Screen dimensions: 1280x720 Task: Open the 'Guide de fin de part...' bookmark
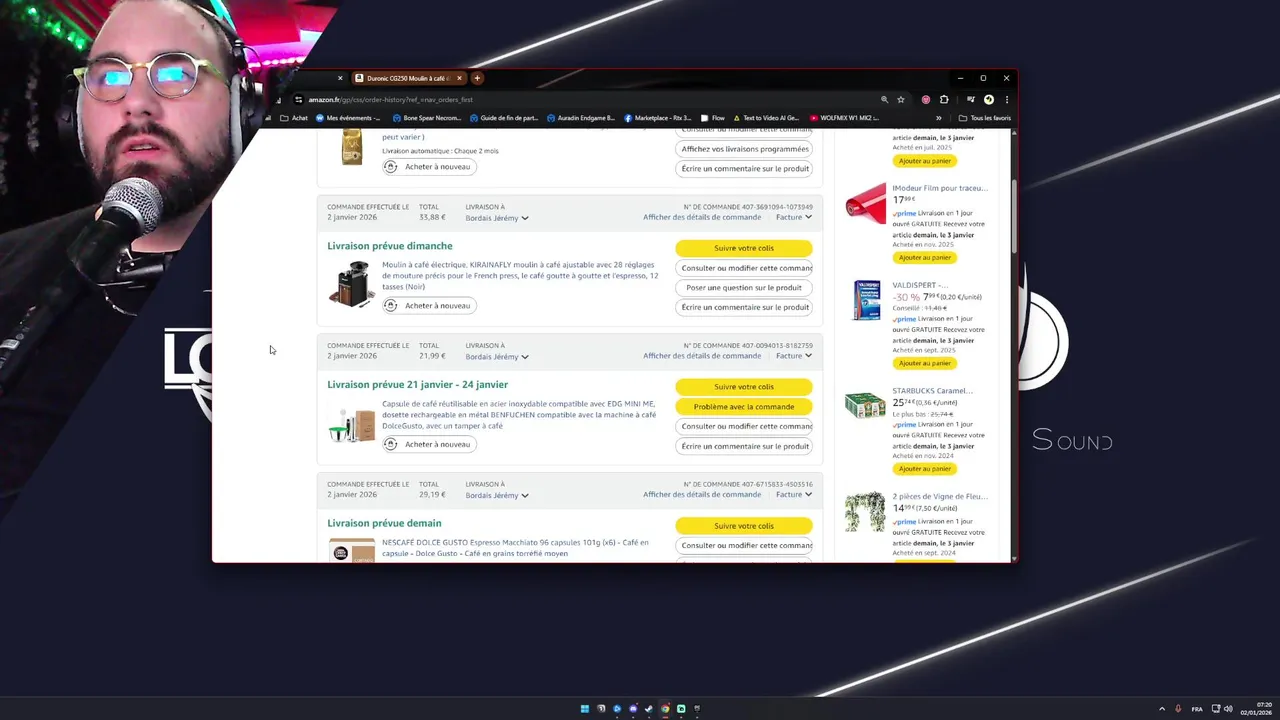coord(504,118)
